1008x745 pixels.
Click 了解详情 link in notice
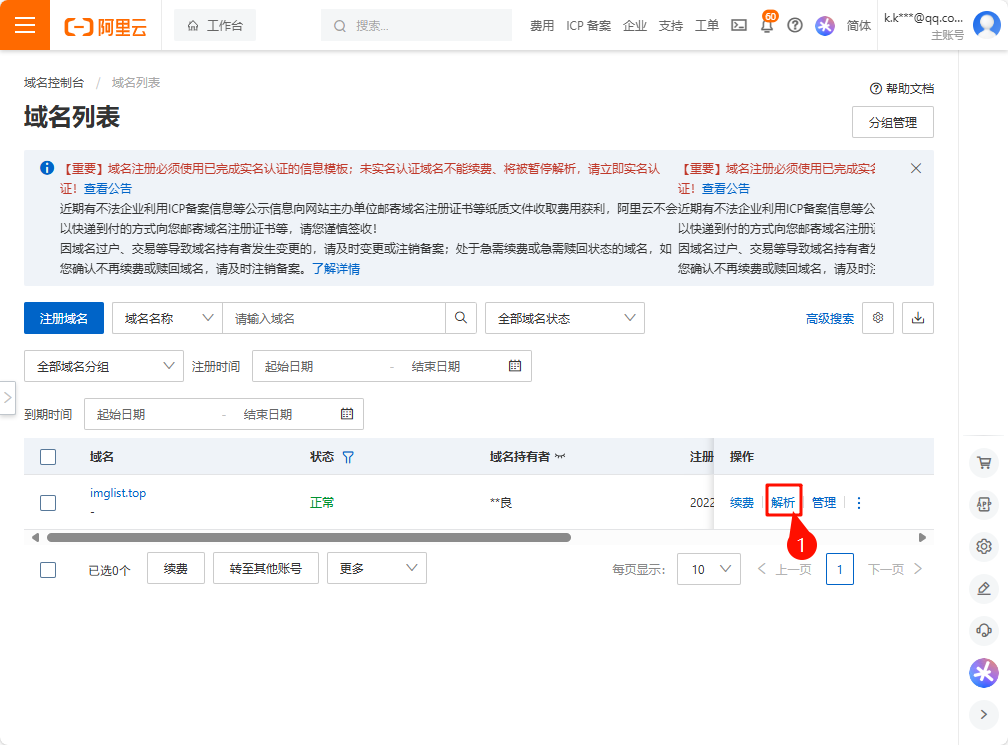point(336,269)
